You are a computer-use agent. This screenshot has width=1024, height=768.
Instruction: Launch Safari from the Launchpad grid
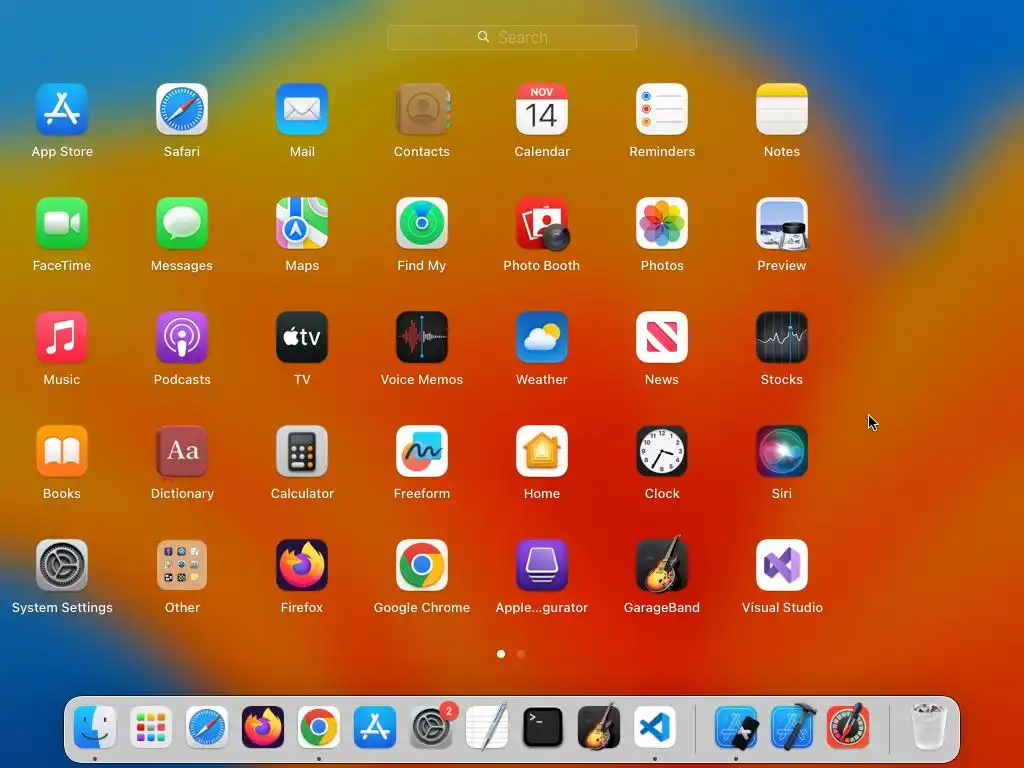pos(182,109)
